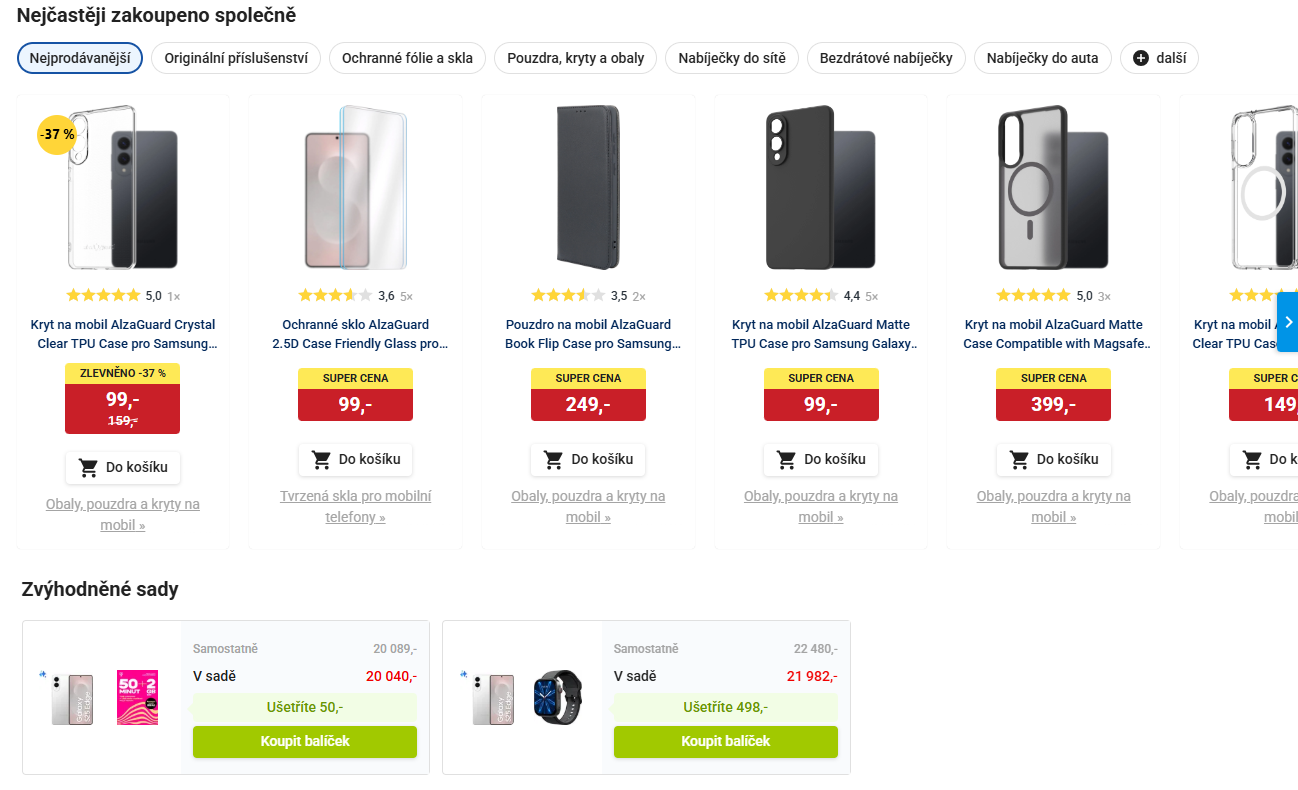
Task: Click cart icon for the 2.5D Glass
Action: click(x=321, y=459)
